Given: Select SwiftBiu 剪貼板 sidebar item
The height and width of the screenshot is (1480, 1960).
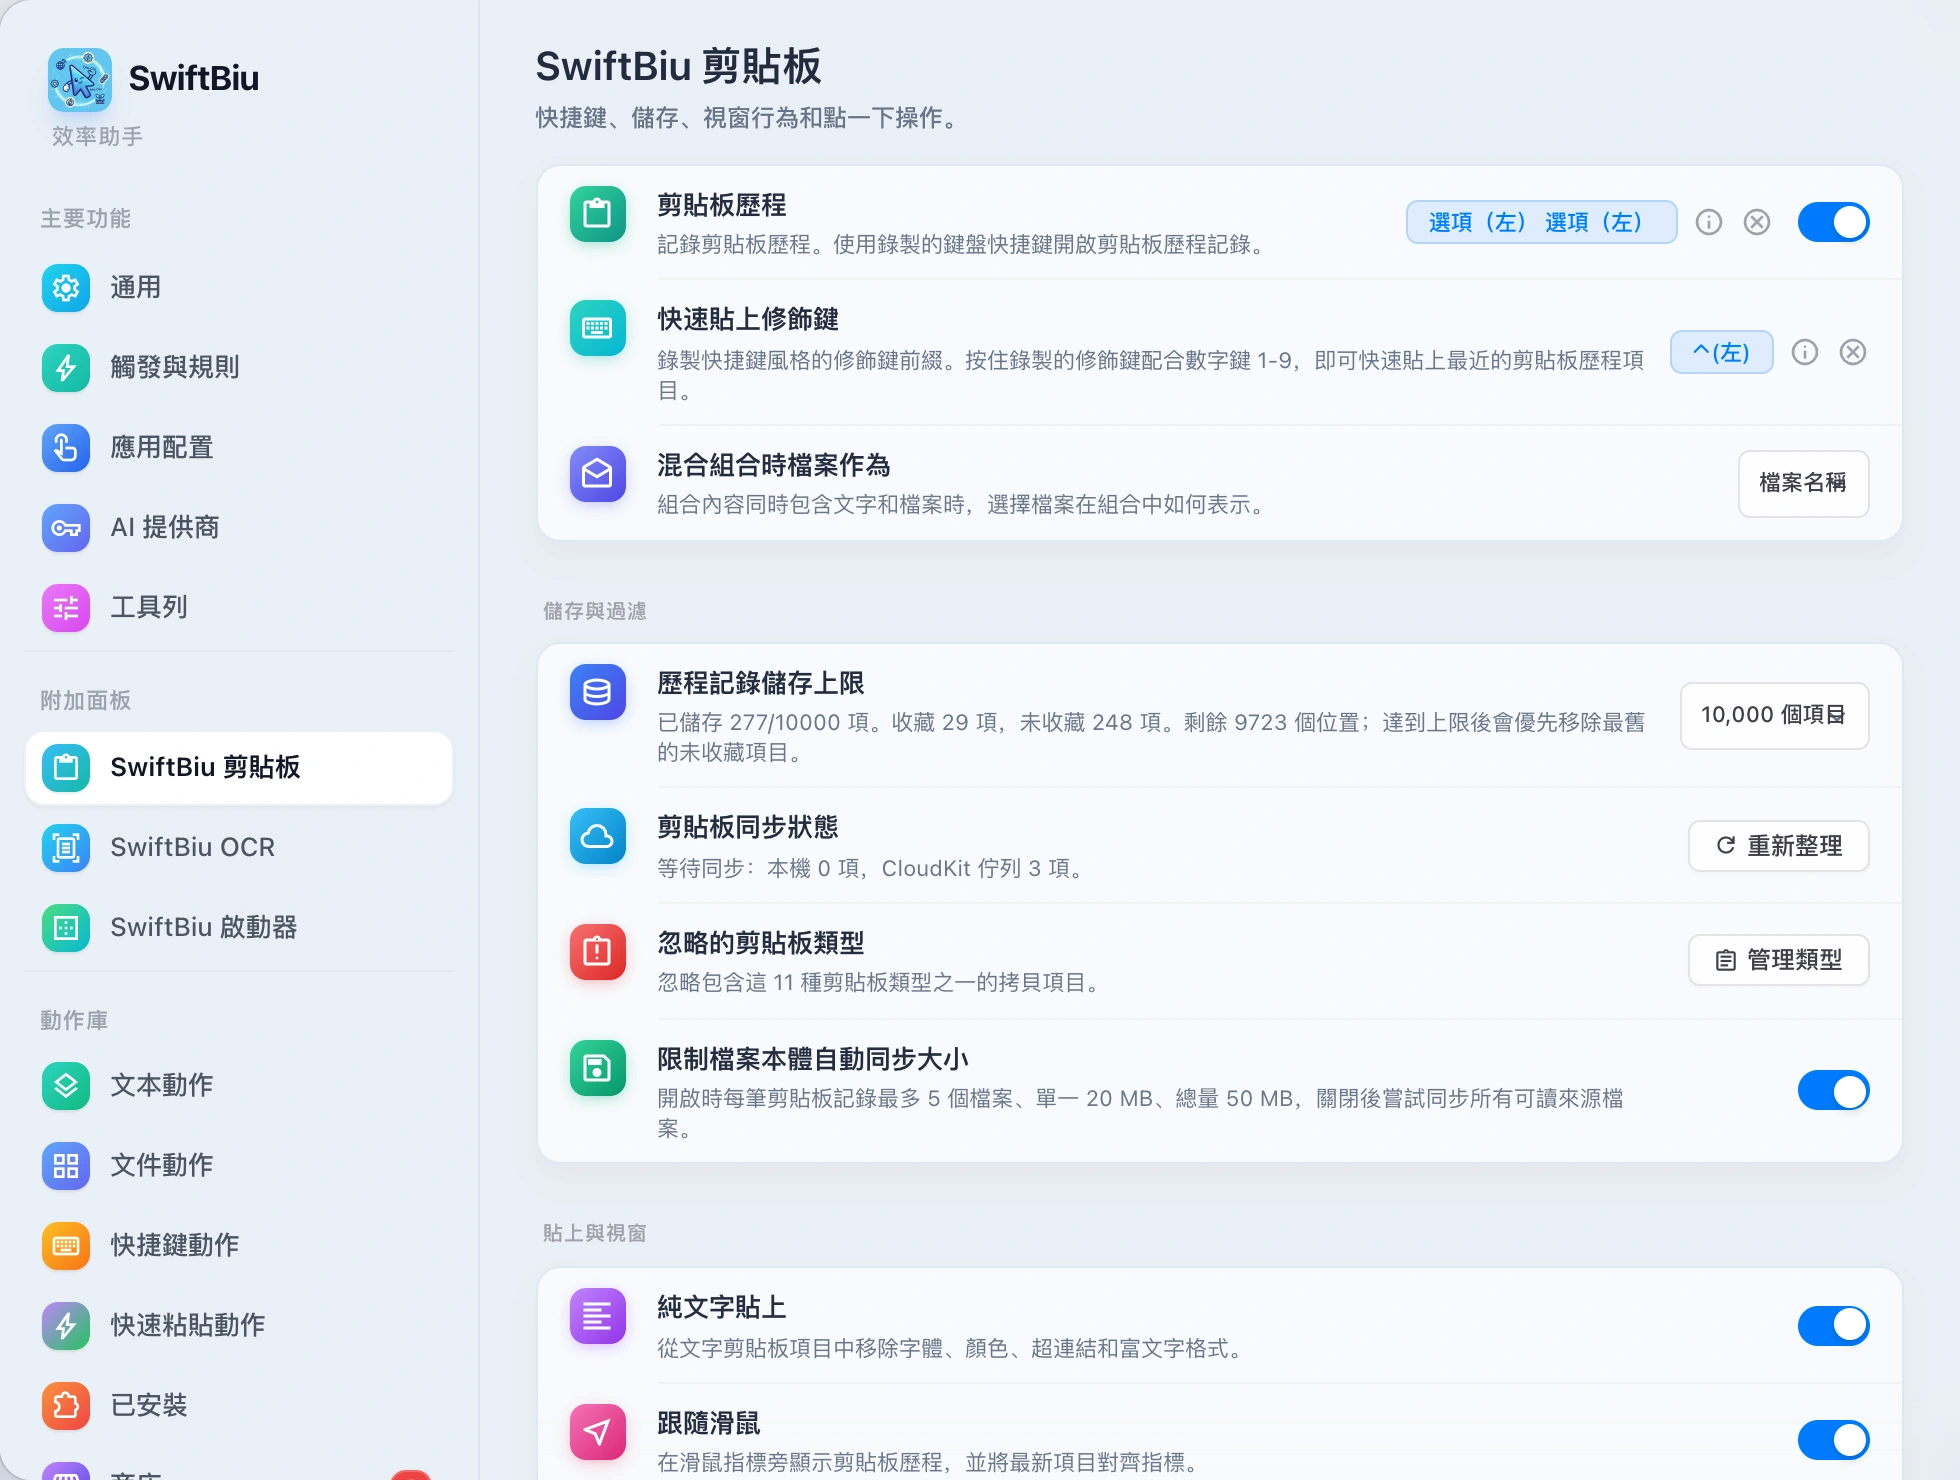Looking at the screenshot, I should click(238, 768).
